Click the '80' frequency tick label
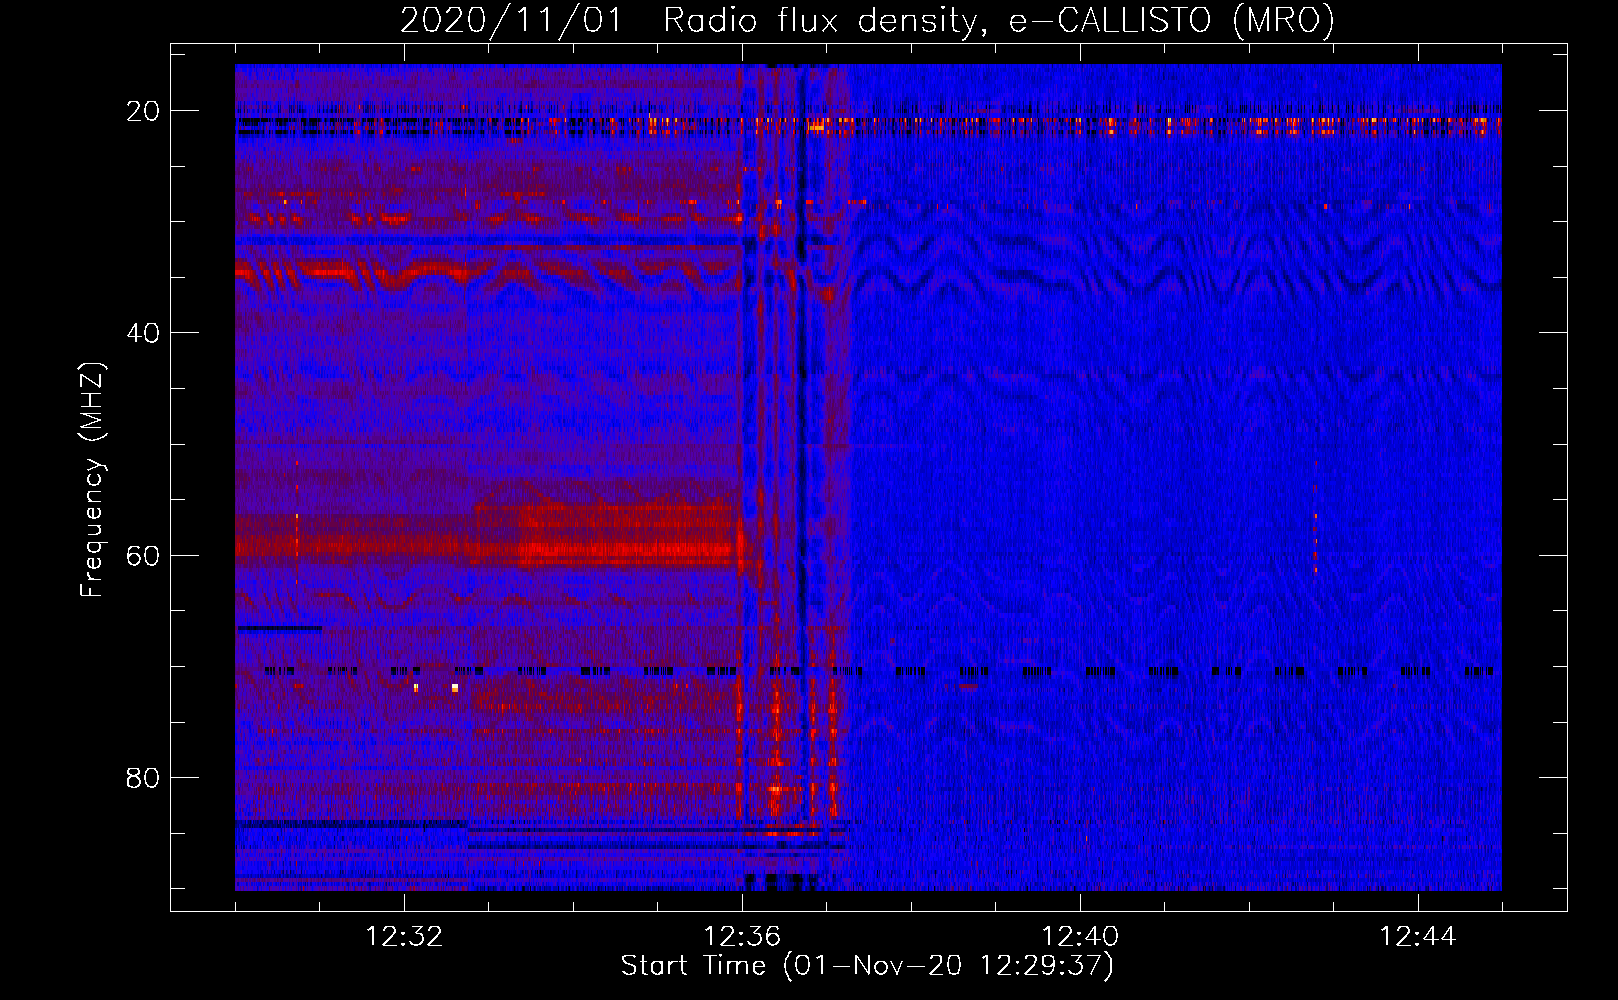Screen dimensions: 1618x1000 [143, 777]
